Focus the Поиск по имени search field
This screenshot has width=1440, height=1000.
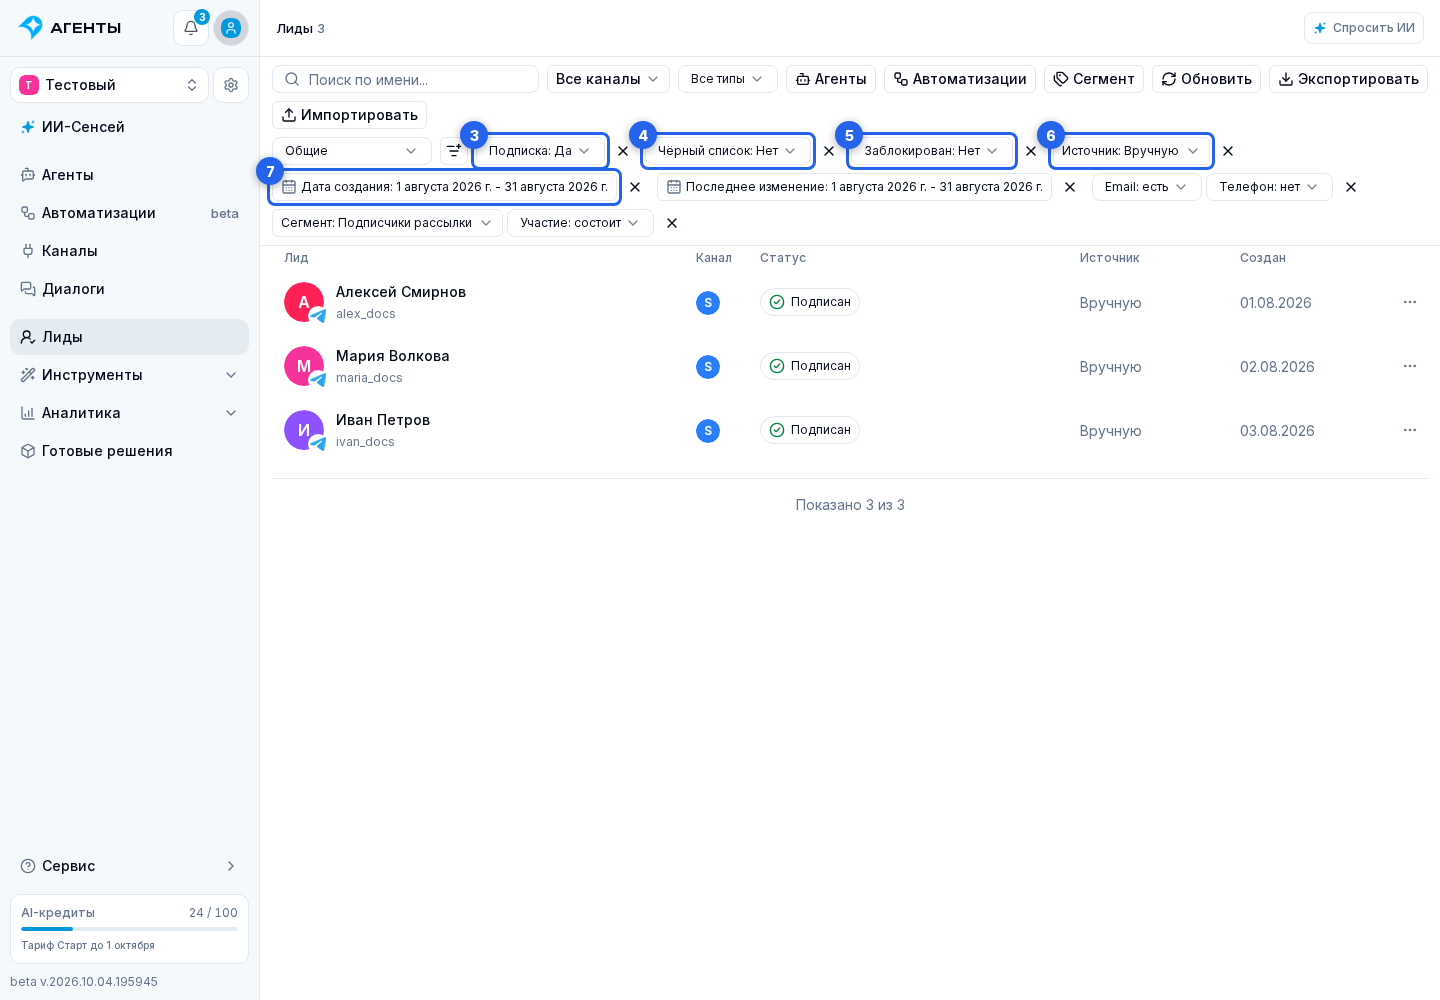click(x=405, y=79)
